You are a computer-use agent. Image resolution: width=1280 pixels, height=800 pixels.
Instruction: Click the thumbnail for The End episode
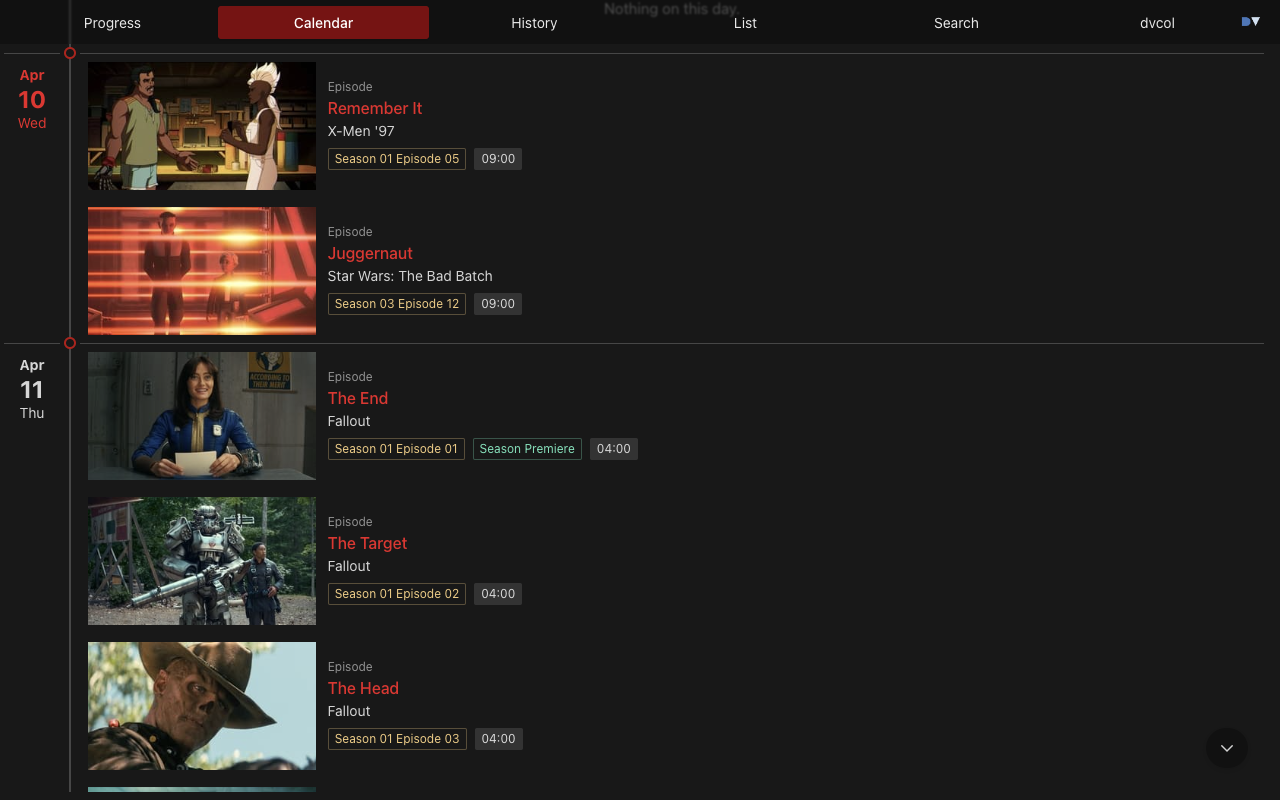click(x=201, y=416)
